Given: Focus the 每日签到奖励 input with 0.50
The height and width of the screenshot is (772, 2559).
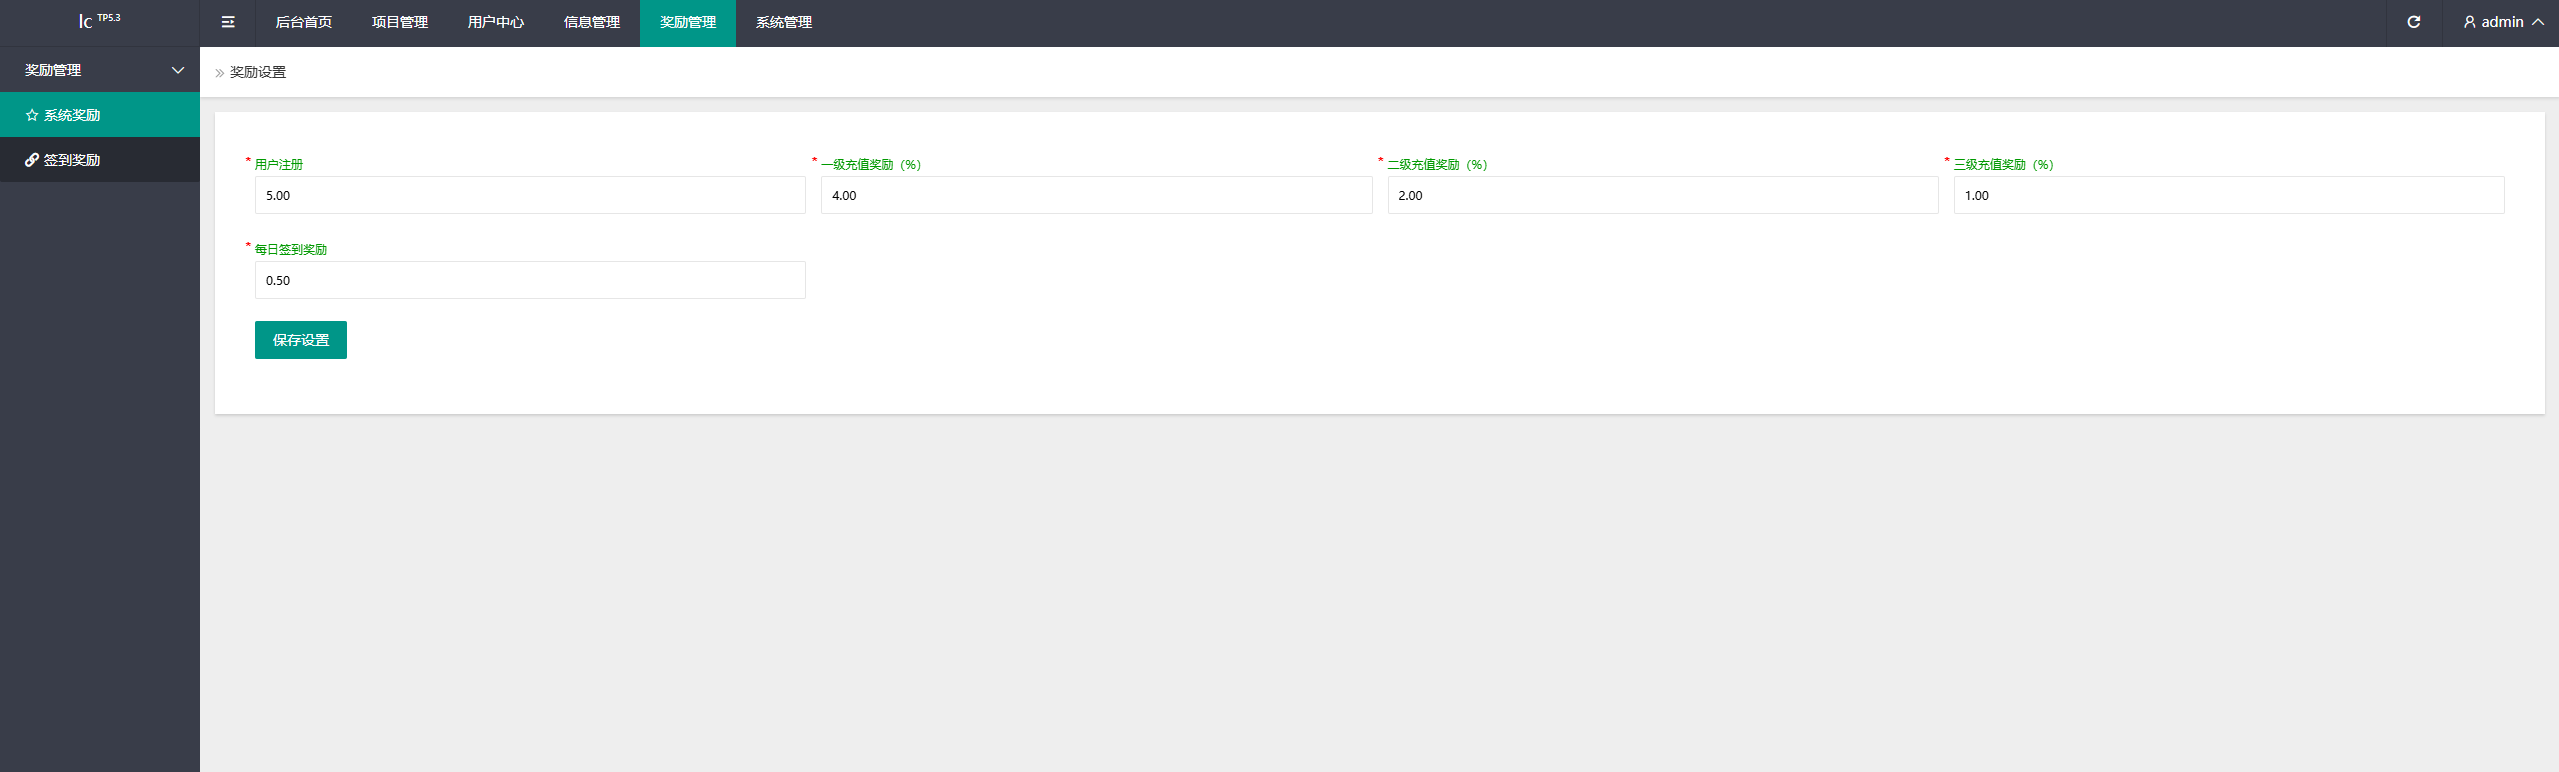Looking at the screenshot, I should click(530, 280).
